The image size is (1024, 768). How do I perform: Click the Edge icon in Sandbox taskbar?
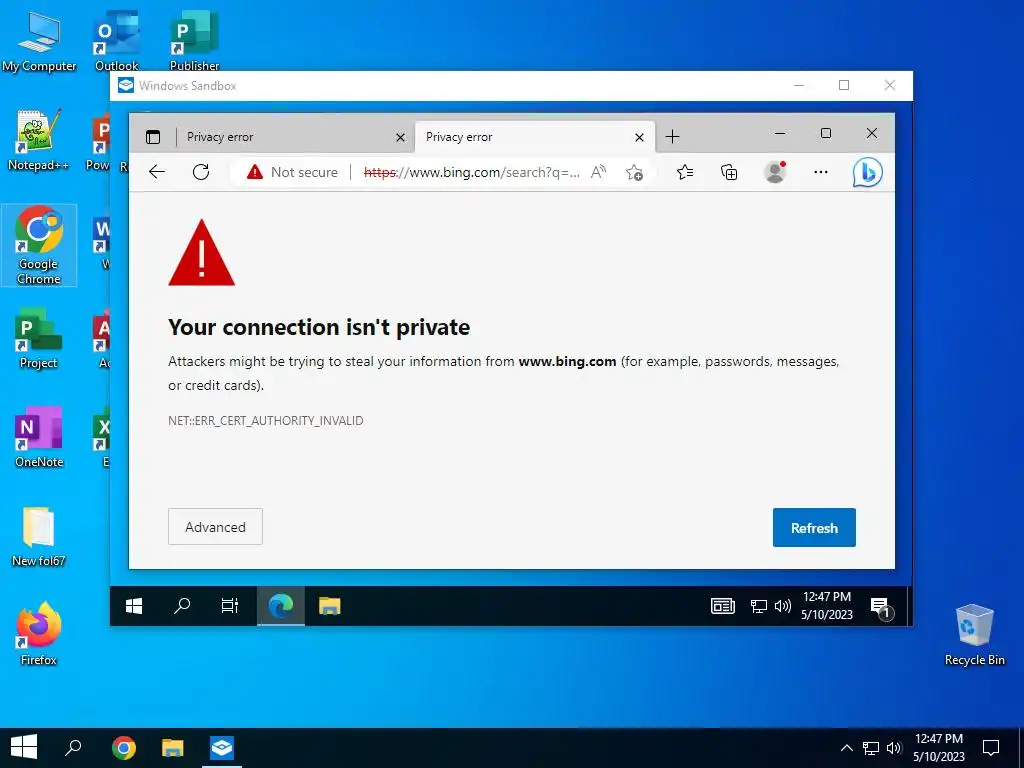281,606
